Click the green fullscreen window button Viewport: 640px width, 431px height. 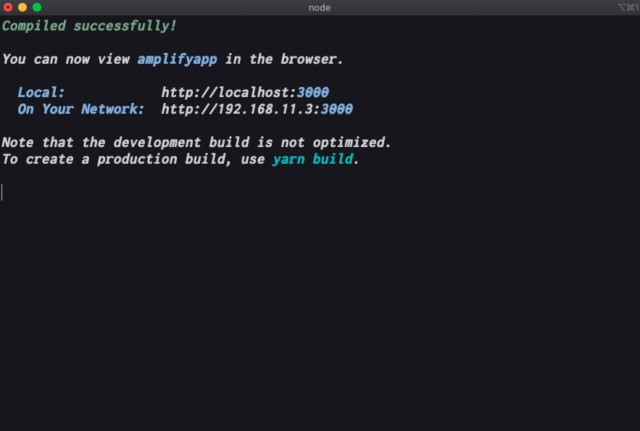(37, 7)
